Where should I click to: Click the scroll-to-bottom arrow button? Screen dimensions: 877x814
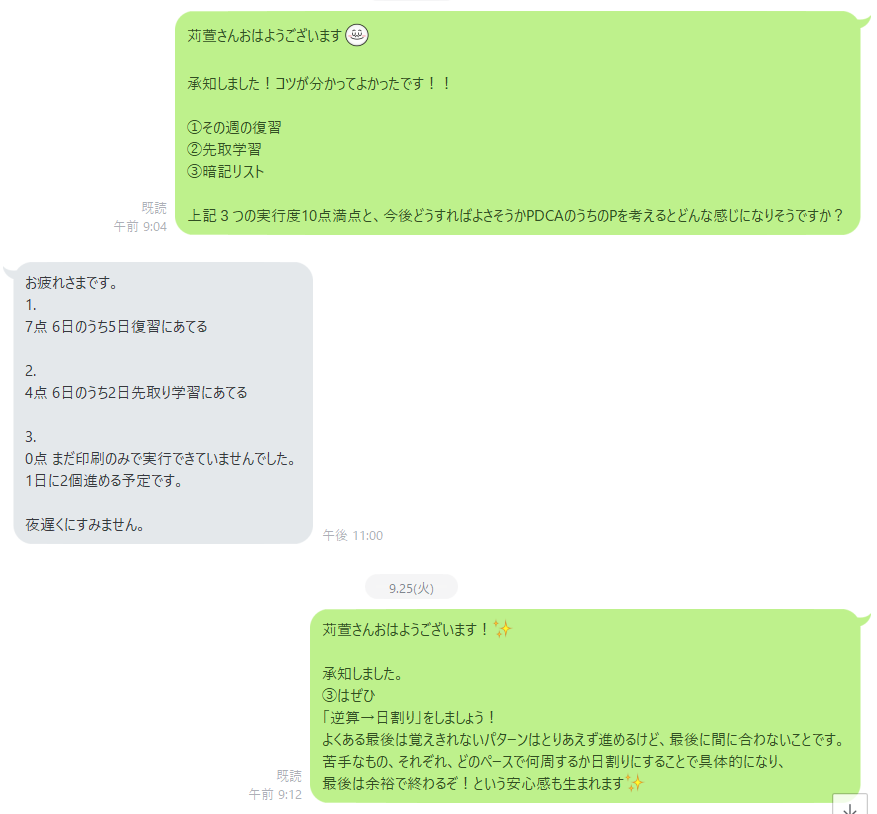coord(850,806)
